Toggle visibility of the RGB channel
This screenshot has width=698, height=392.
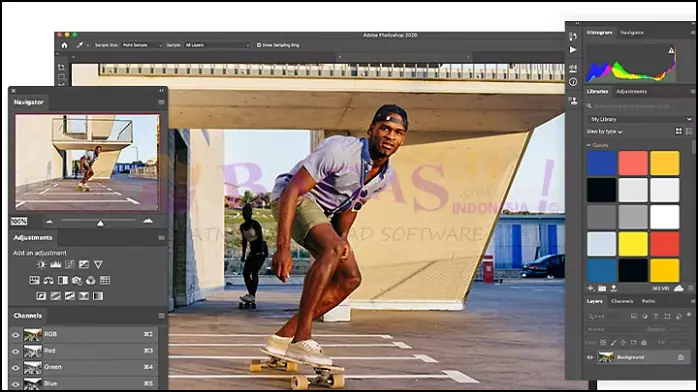pos(16,335)
